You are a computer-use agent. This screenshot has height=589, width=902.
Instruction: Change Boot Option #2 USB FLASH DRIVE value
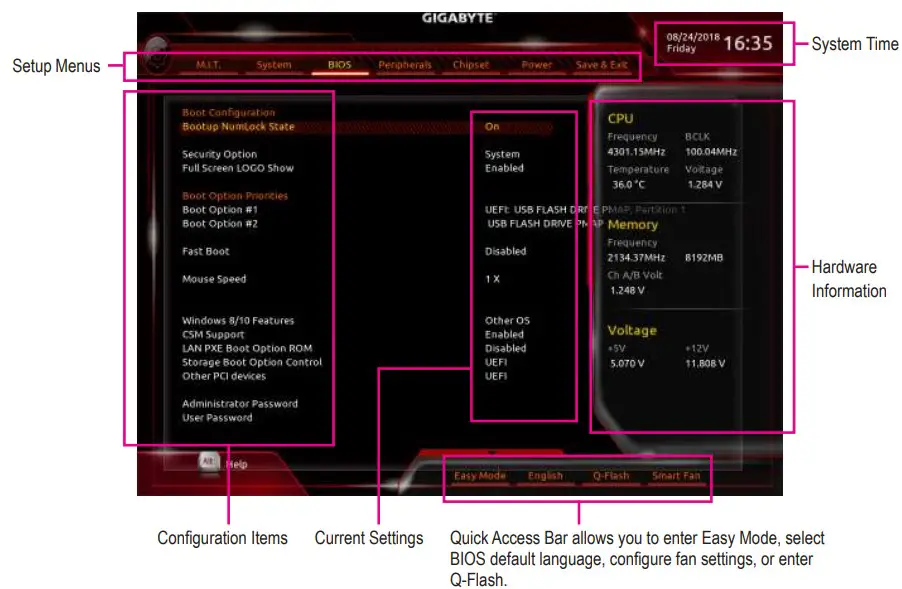[x=544, y=224]
